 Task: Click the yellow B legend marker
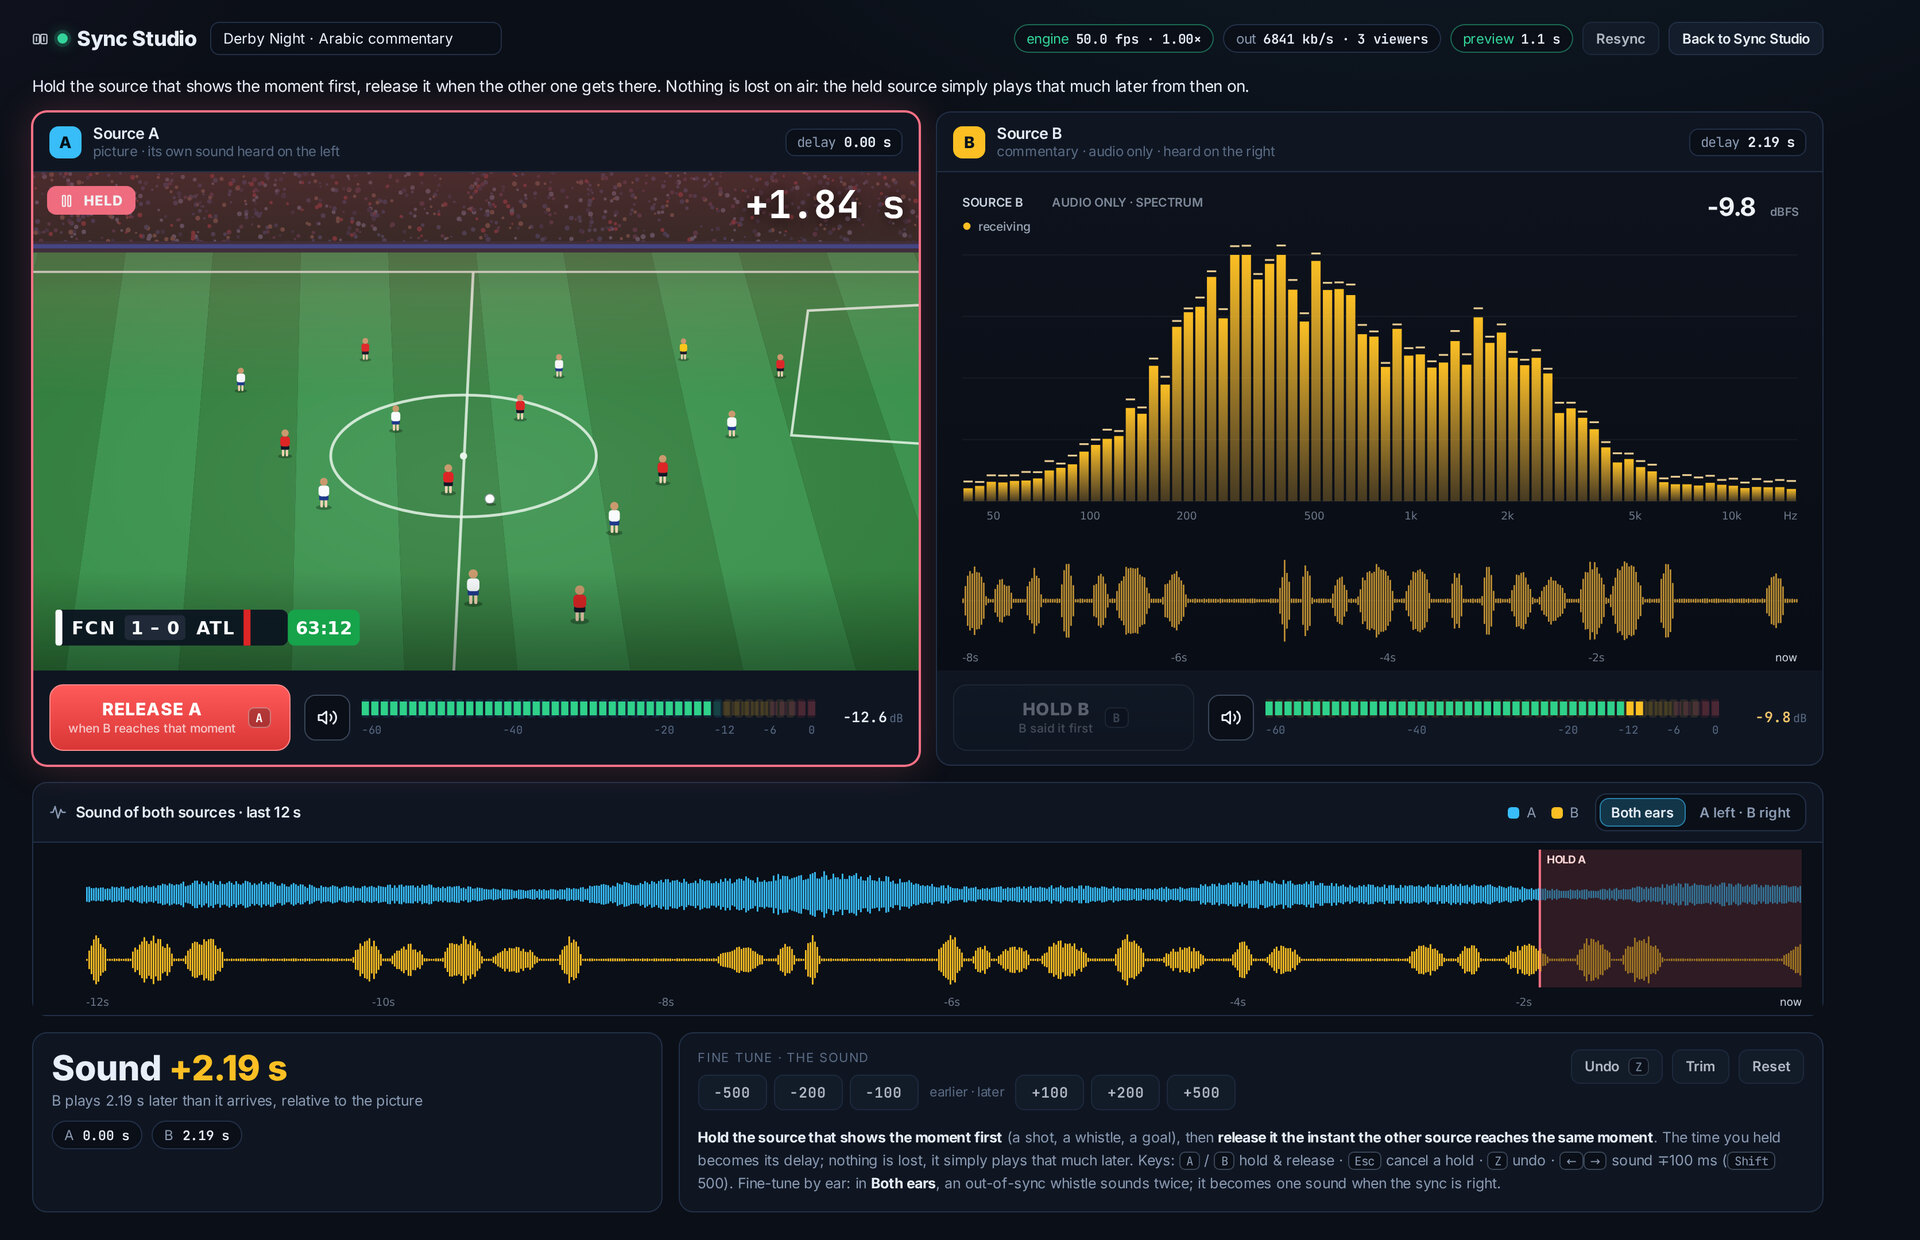point(1557,813)
